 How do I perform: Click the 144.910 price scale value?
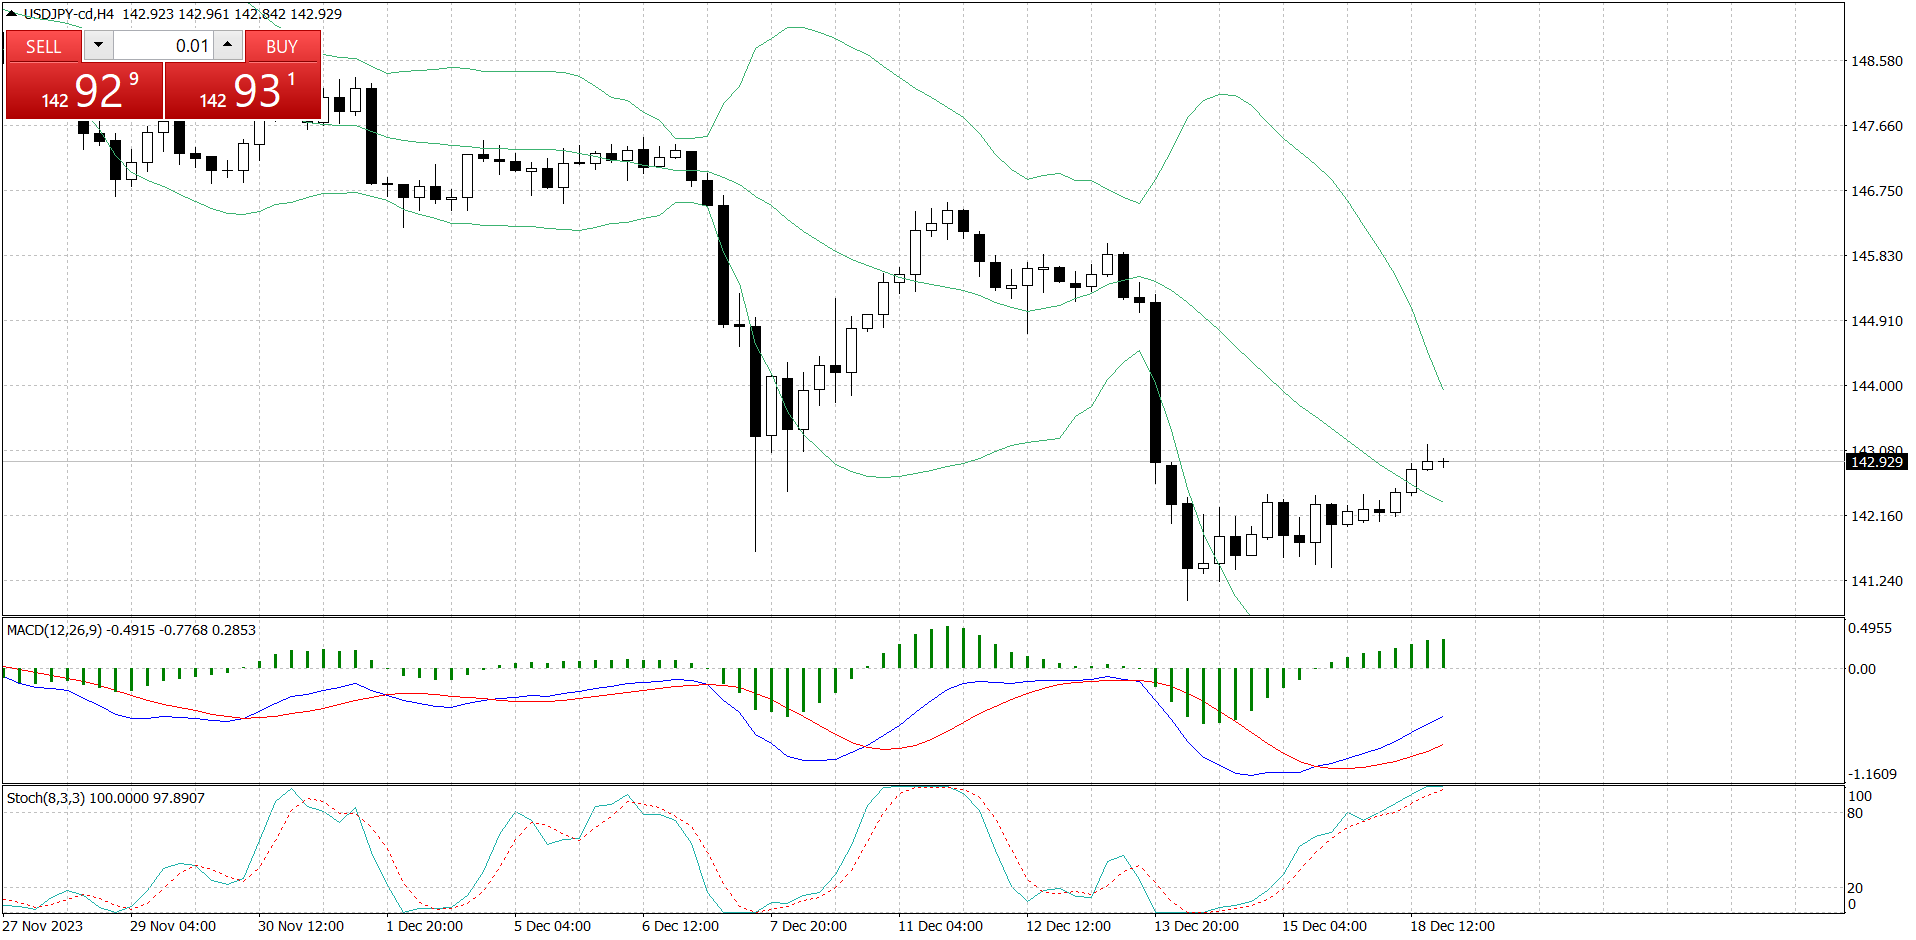pyautogui.click(x=1876, y=321)
